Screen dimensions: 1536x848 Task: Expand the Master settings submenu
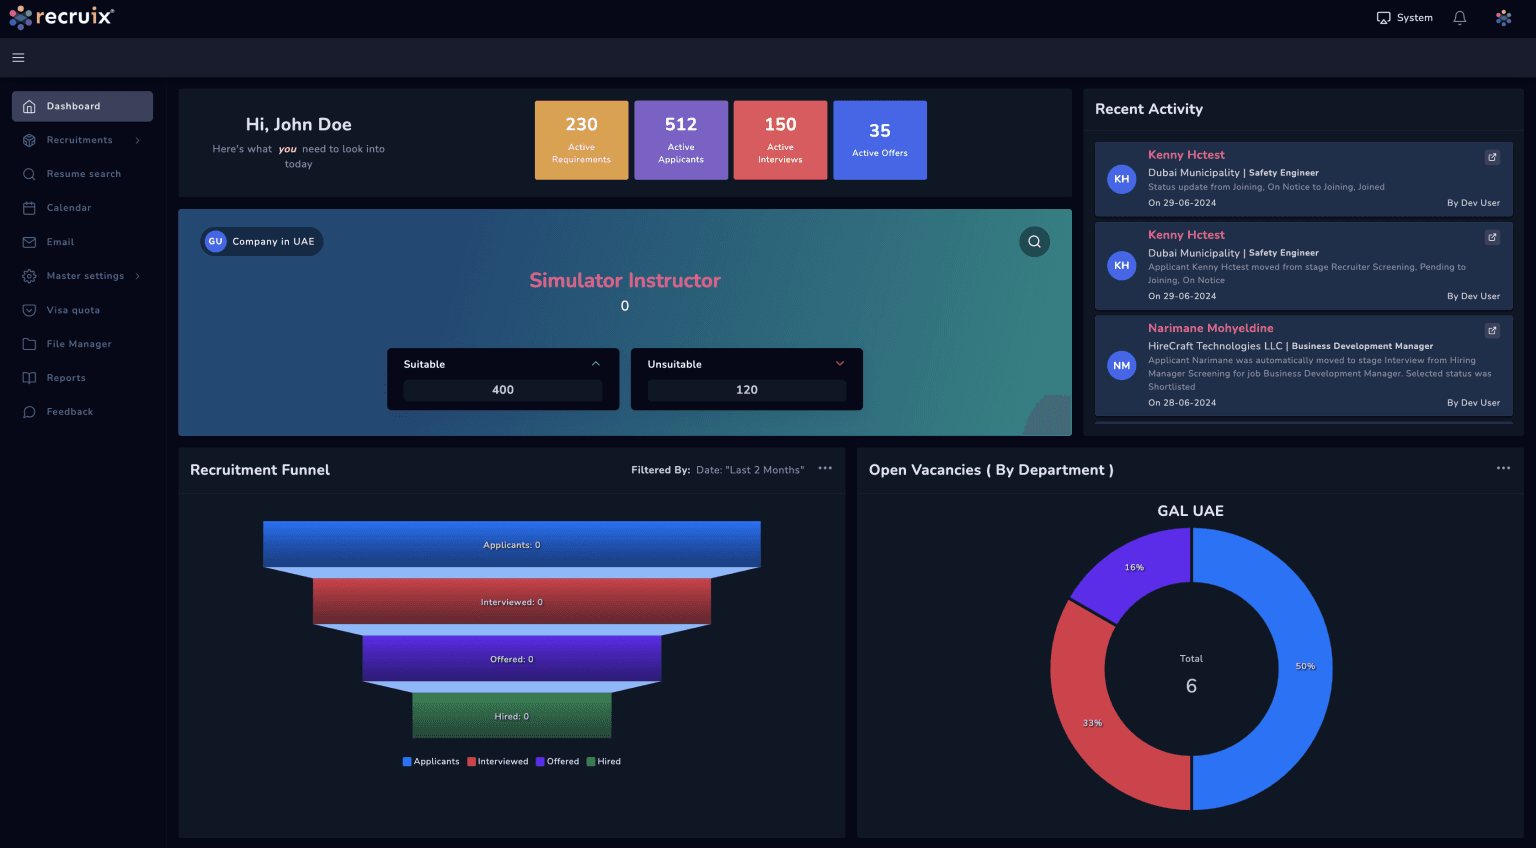(137, 276)
